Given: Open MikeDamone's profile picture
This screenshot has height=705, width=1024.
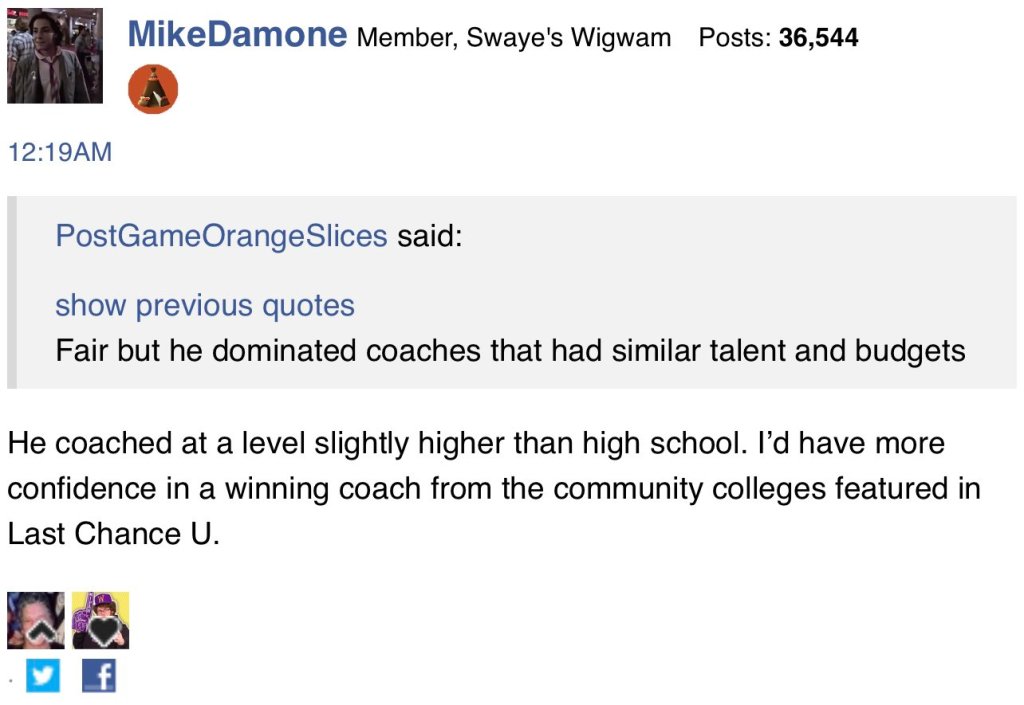Looking at the screenshot, I should click(55, 56).
